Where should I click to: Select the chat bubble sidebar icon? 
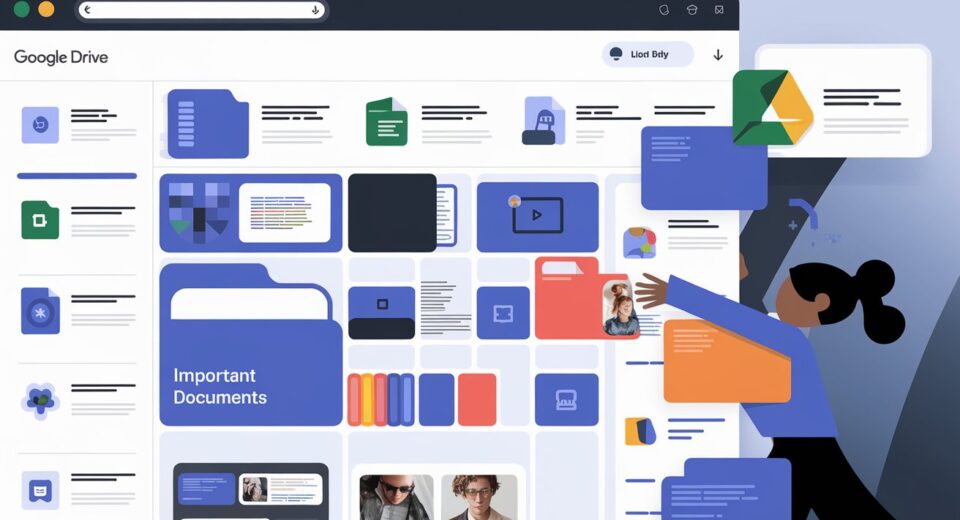pos(40,490)
